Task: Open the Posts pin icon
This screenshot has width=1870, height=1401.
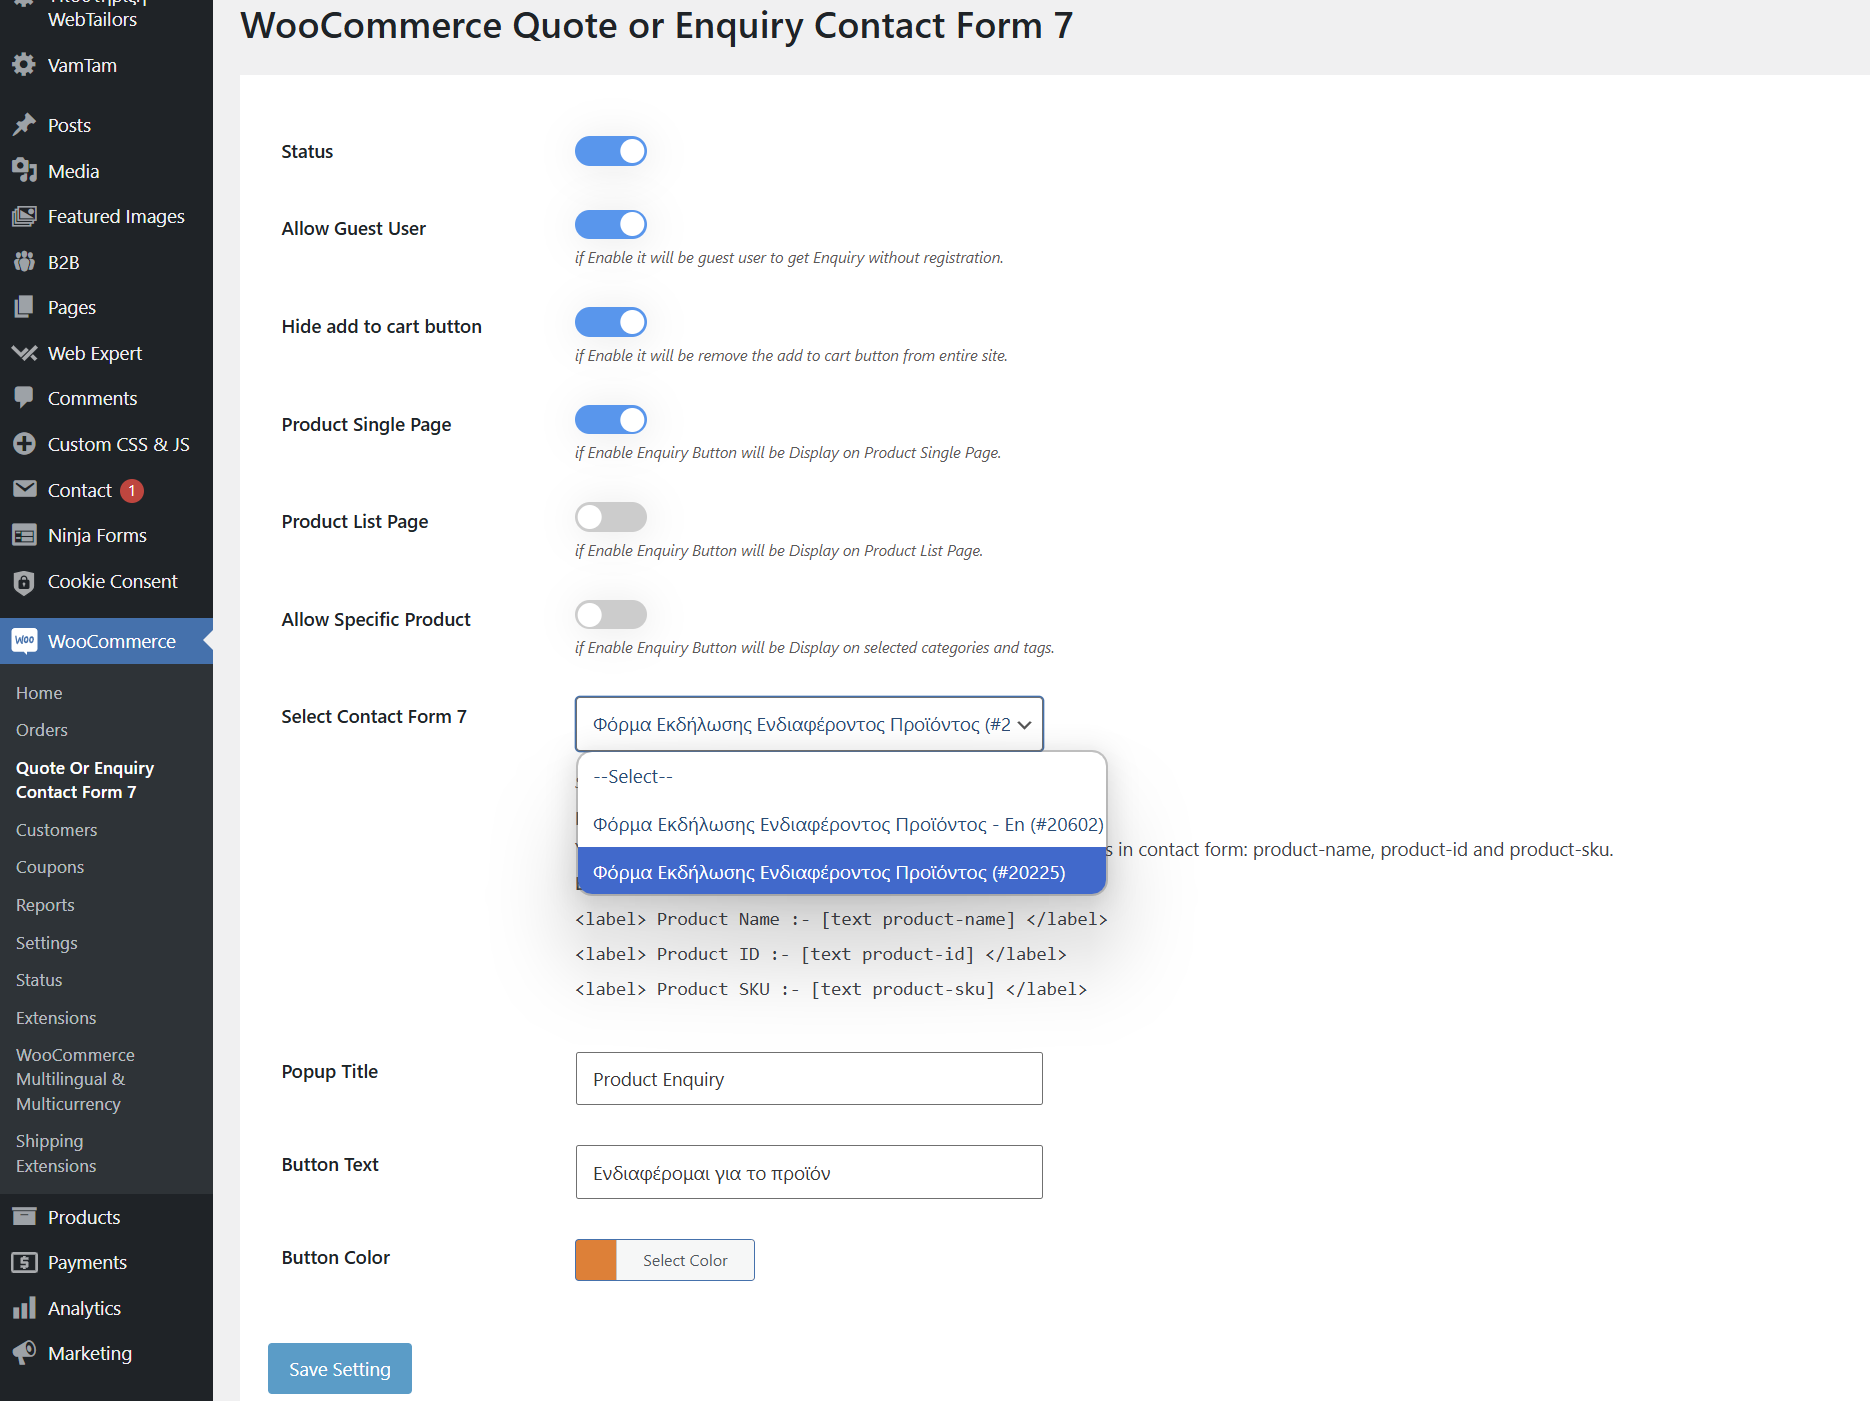Action: point(24,125)
